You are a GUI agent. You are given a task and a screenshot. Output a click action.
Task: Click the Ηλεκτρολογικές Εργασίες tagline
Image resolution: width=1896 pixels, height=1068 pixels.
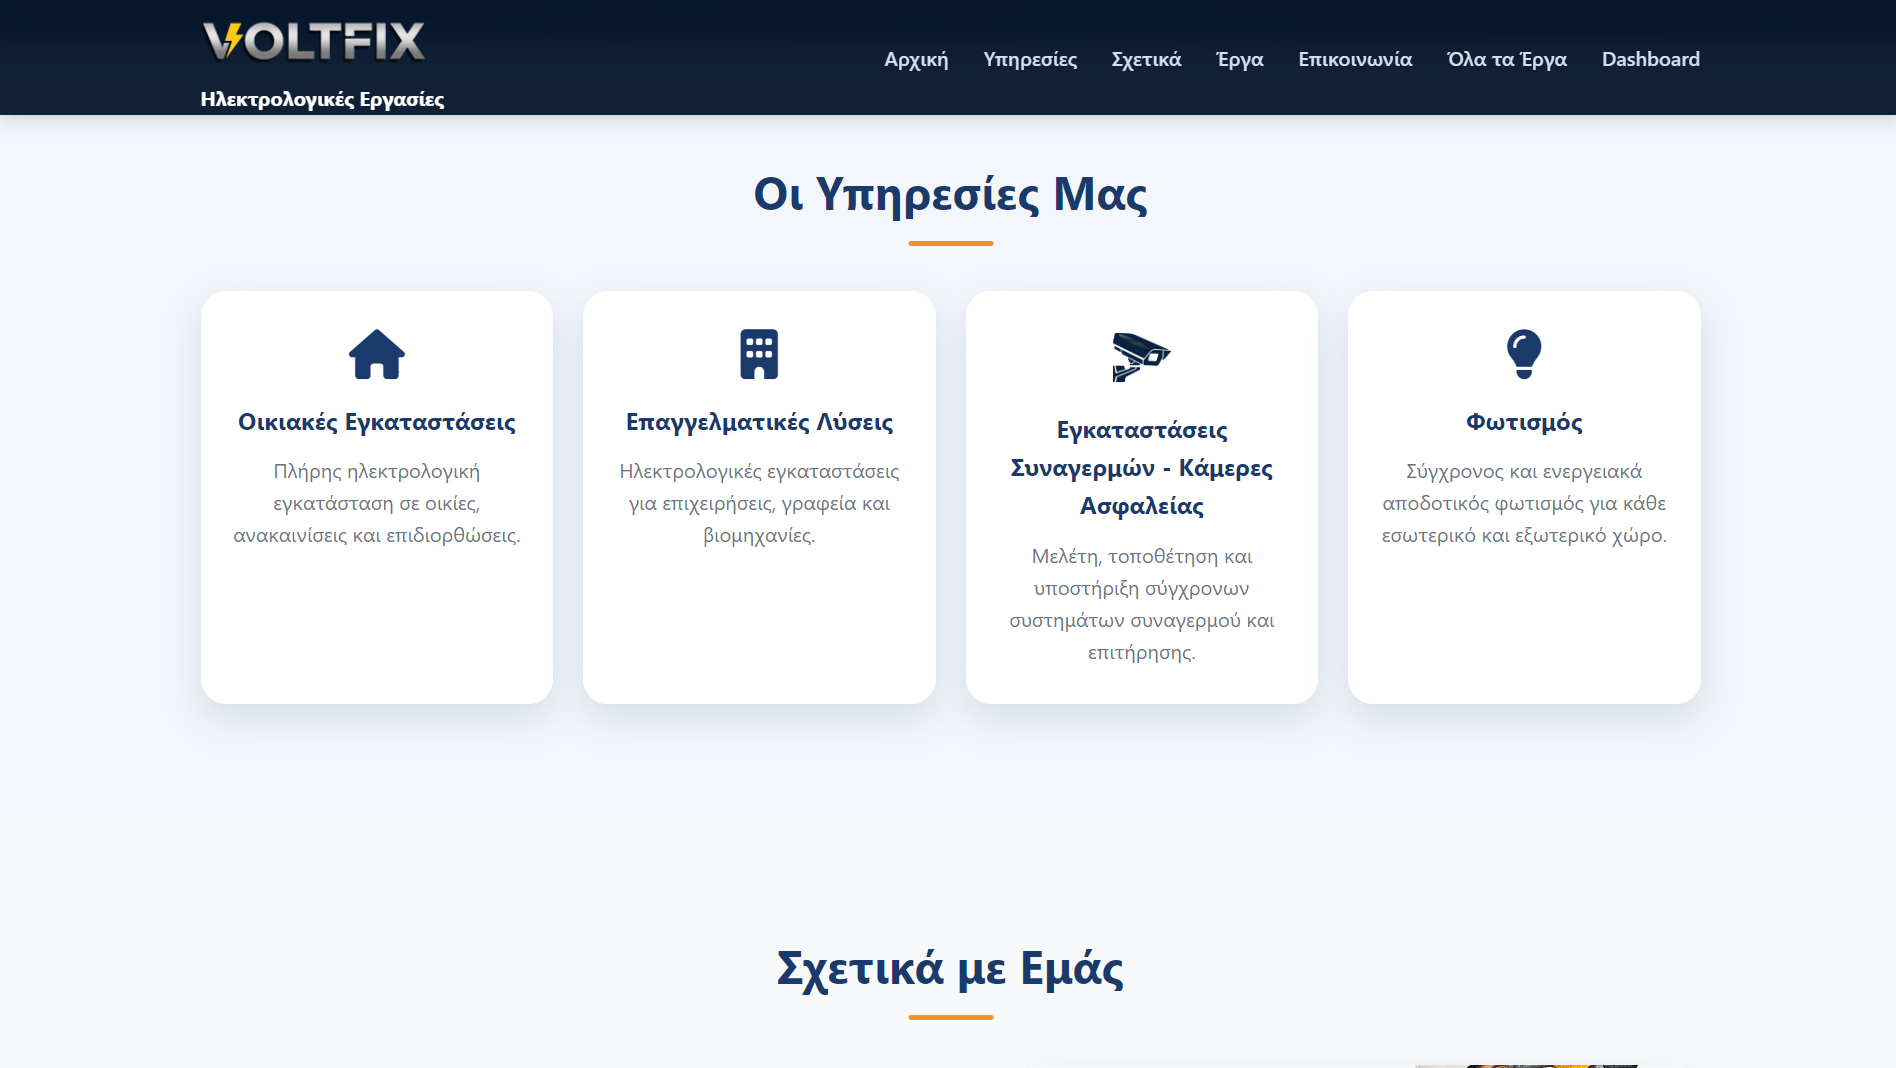click(x=322, y=99)
